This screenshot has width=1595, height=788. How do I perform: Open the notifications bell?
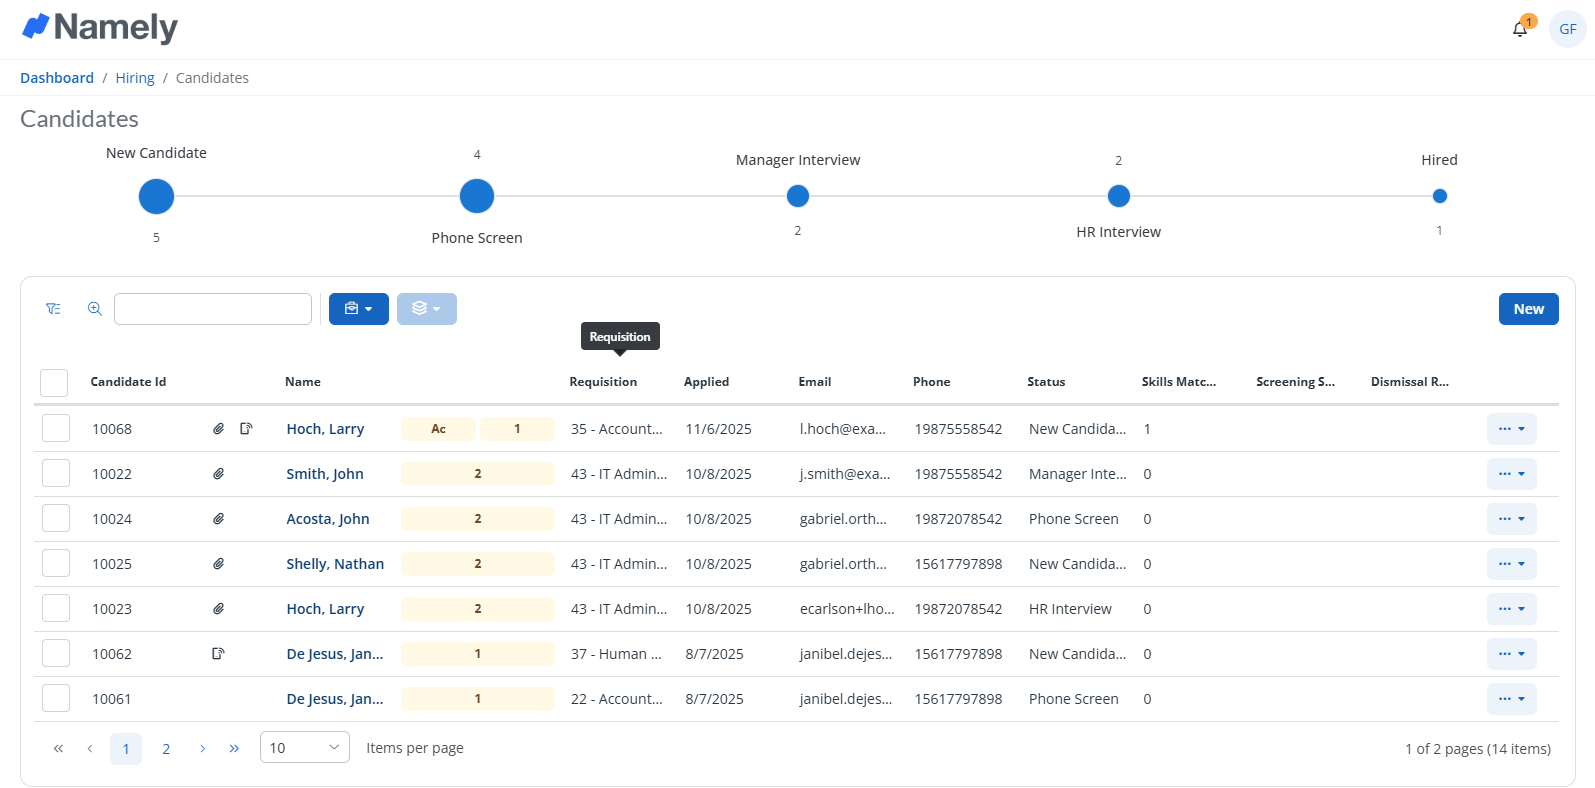[1519, 29]
